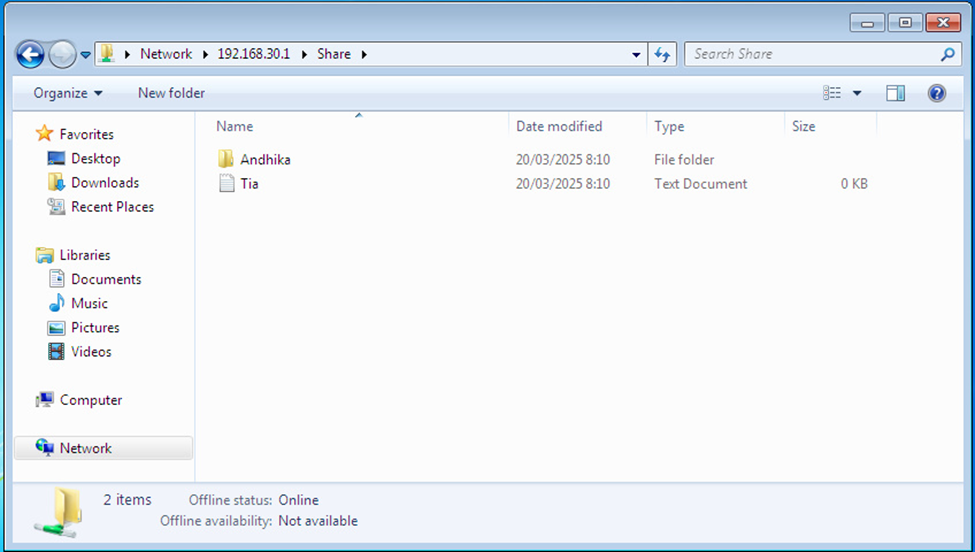Click the shared folder icon in details pane
The image size is (975, 552).
59,513
